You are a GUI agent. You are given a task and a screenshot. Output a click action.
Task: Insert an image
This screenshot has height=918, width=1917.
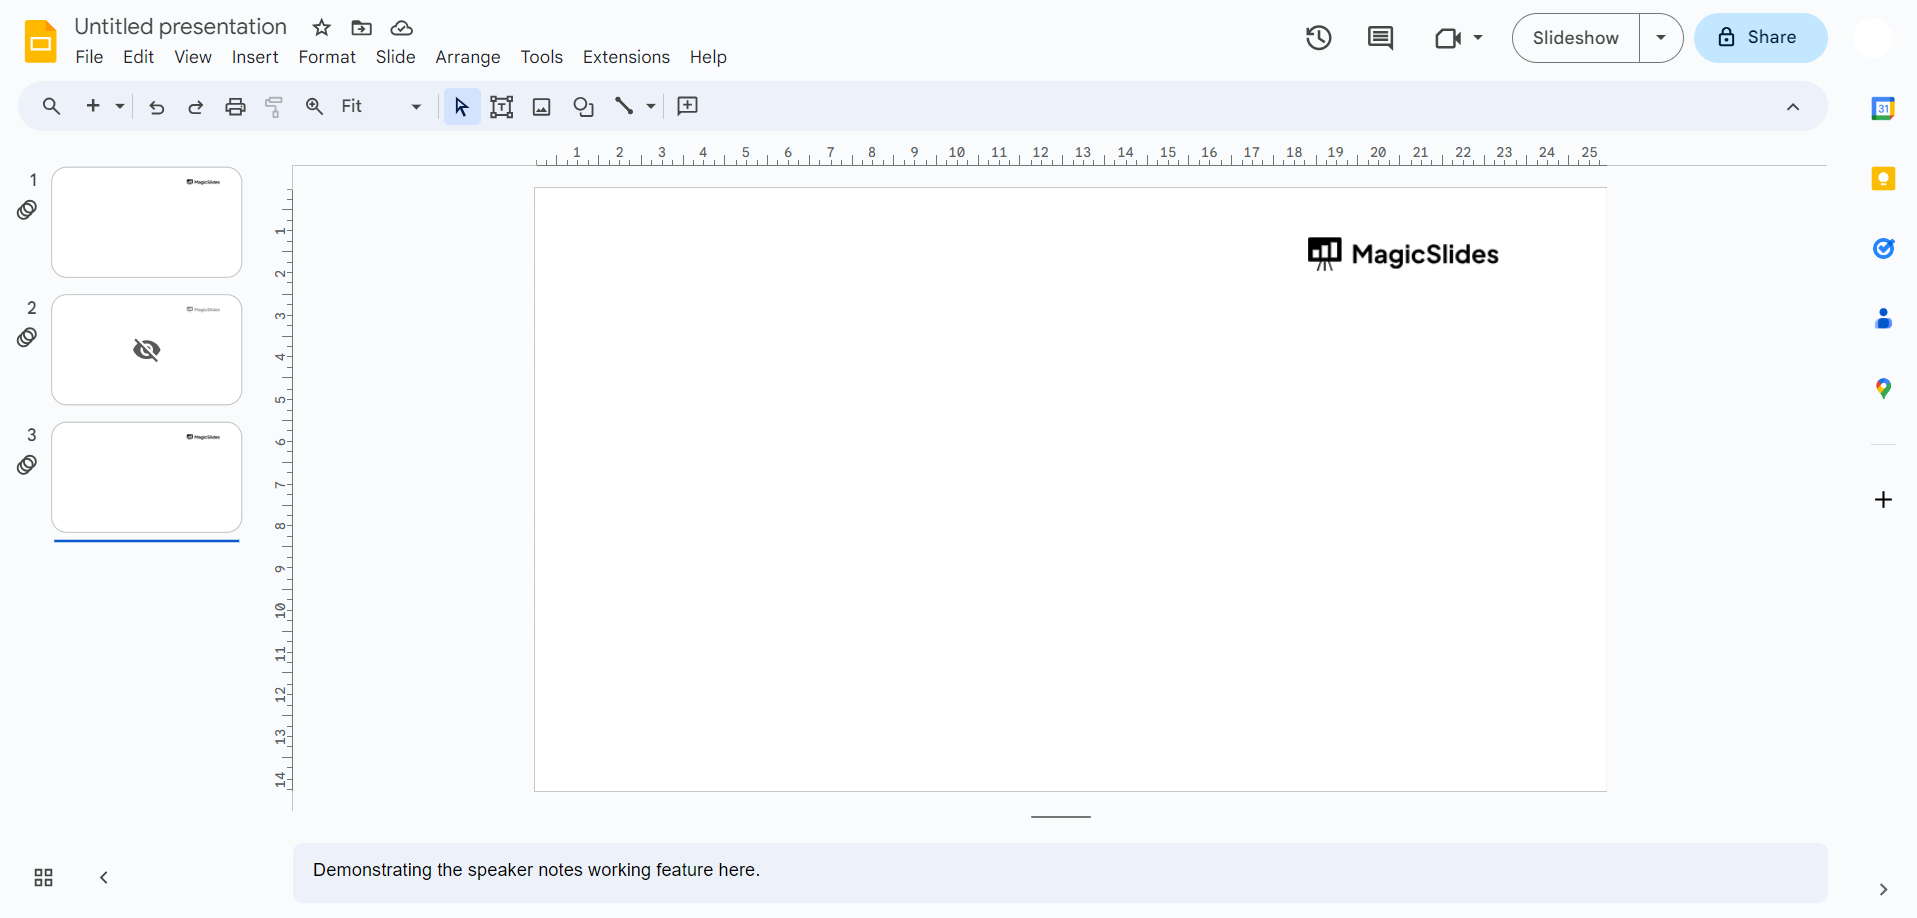click(x=542, y=107)
